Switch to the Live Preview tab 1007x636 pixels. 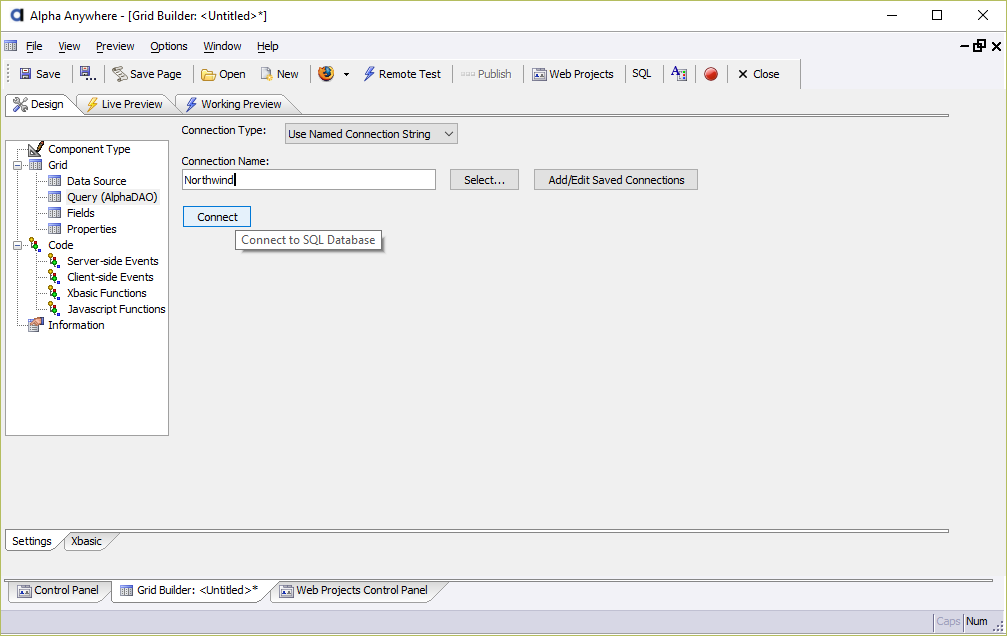coord(125,104)
